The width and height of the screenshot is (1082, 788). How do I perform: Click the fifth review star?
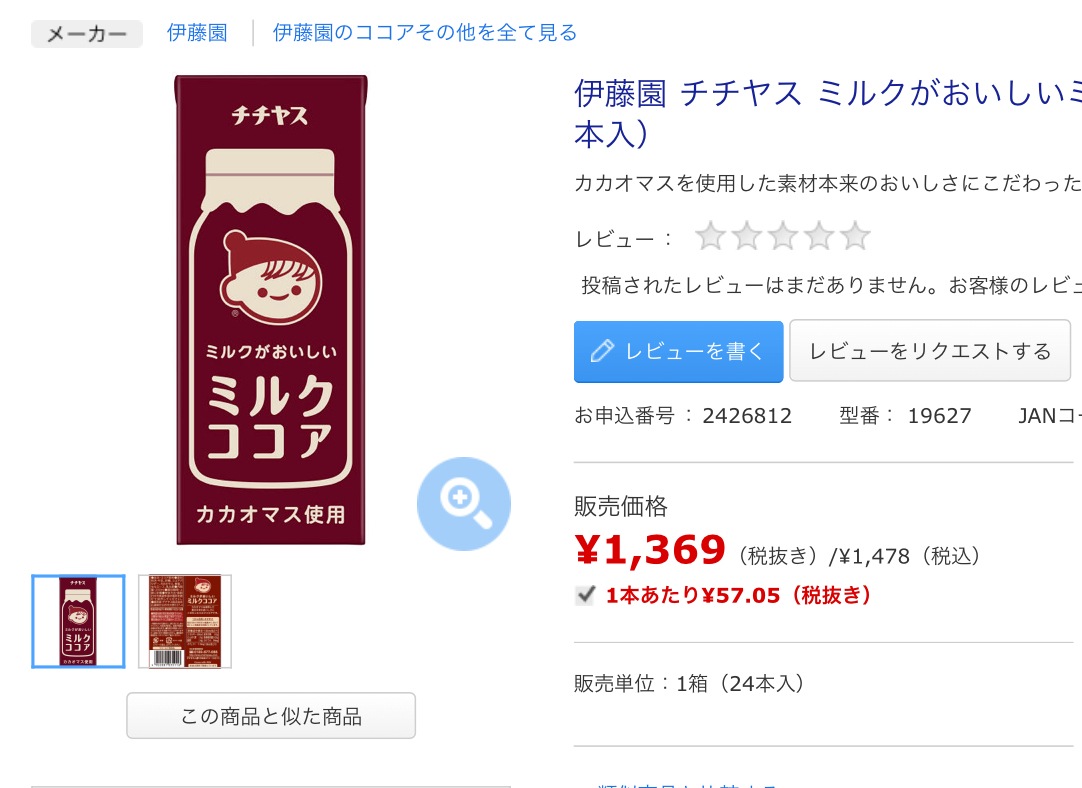(x=856, y=236)
